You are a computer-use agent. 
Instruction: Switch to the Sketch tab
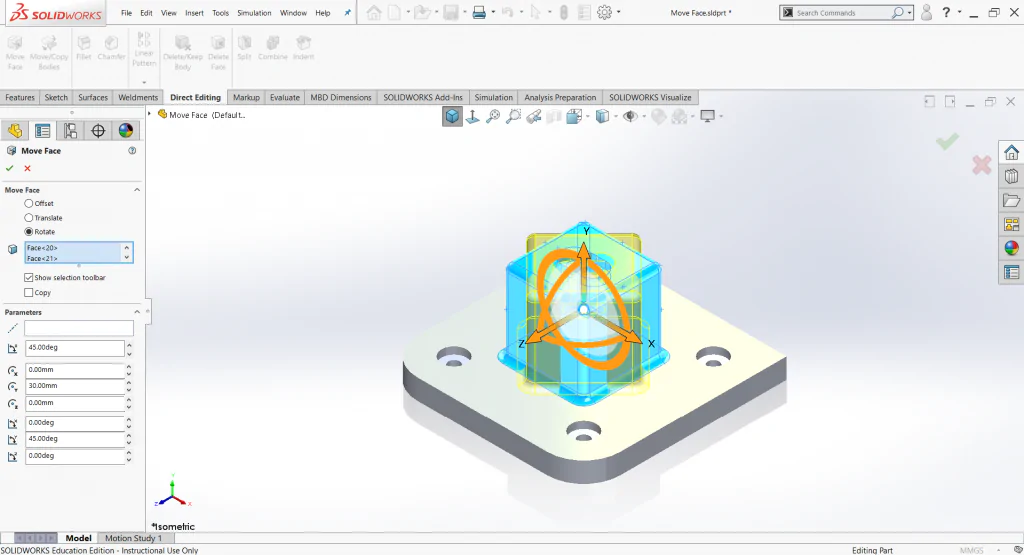(56, 97)
